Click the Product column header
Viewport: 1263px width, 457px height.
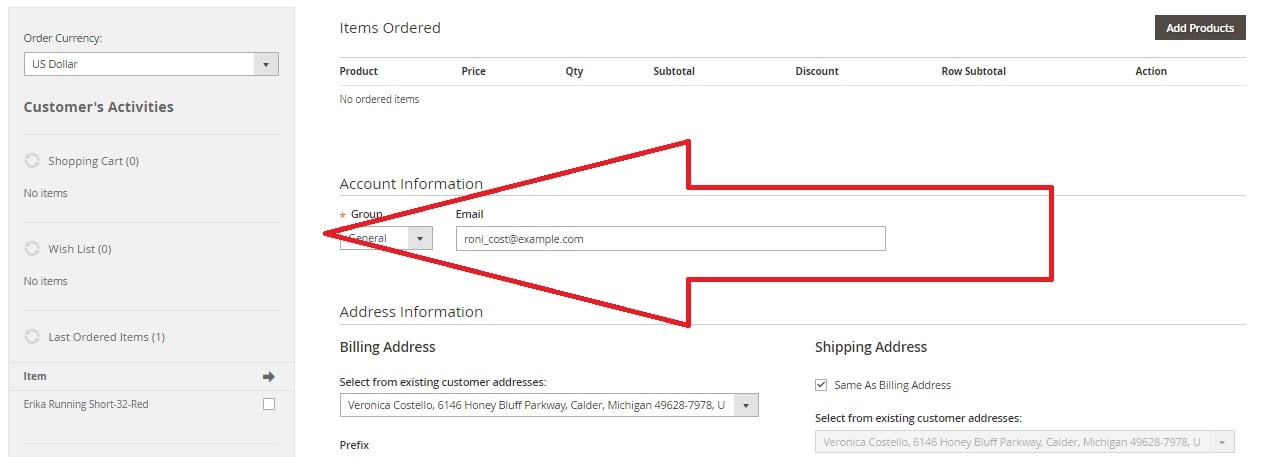pyautogui.click(x=359, y=71)
